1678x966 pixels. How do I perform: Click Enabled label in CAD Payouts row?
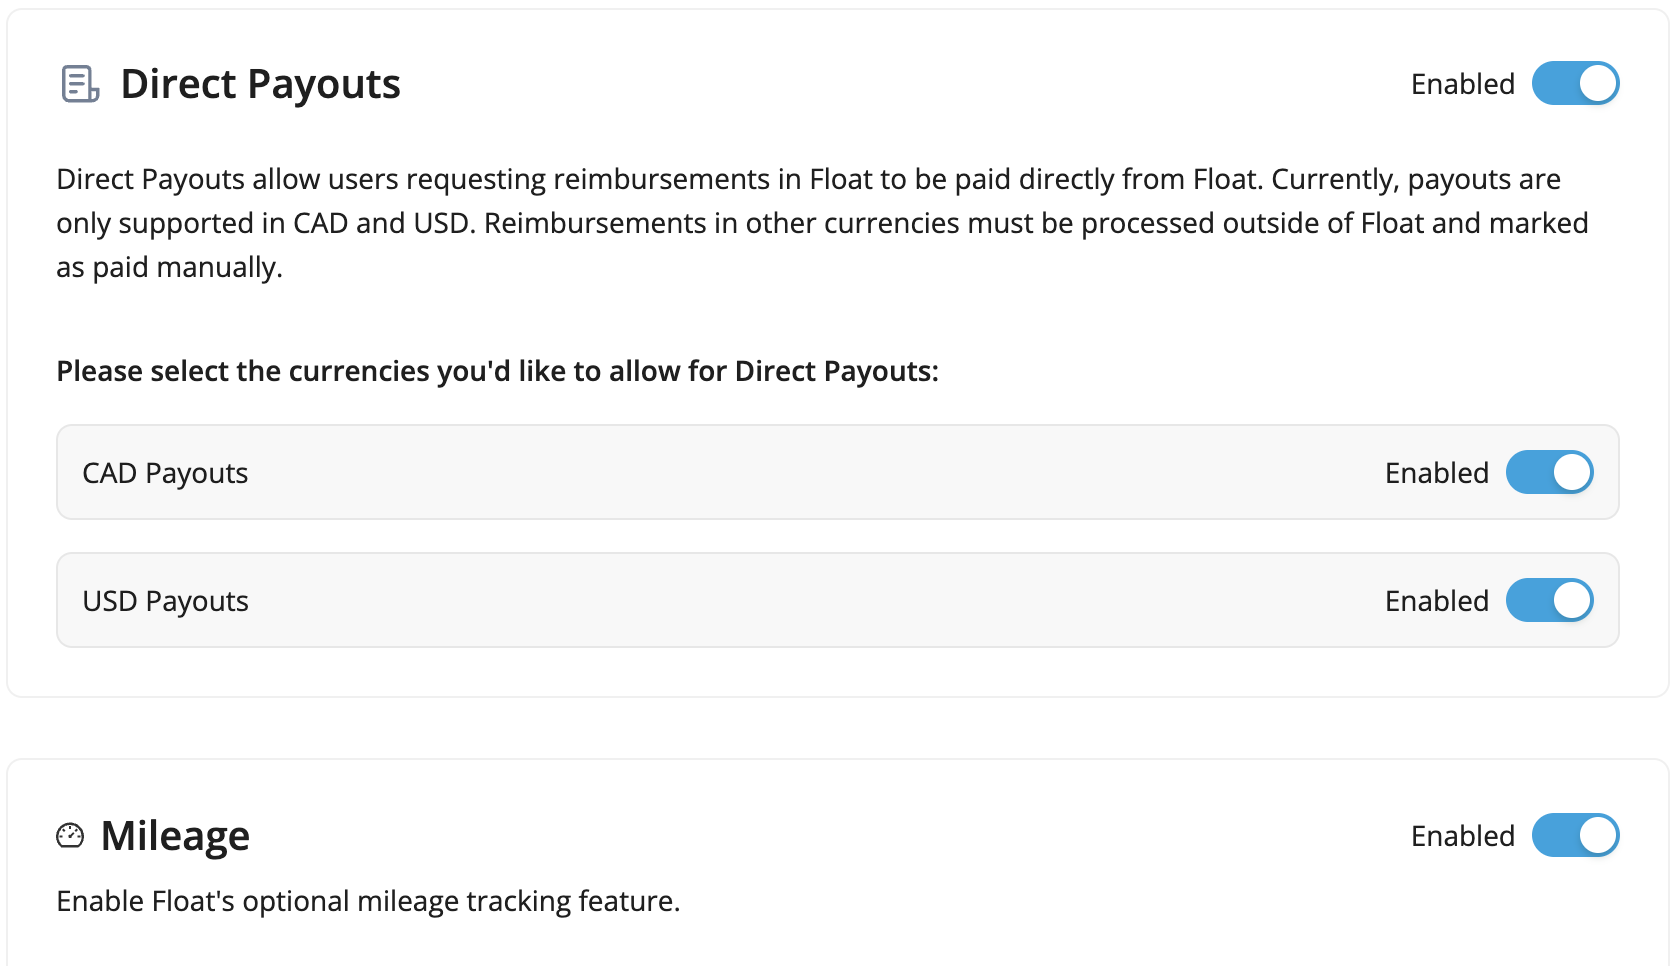pos(1436,473)
